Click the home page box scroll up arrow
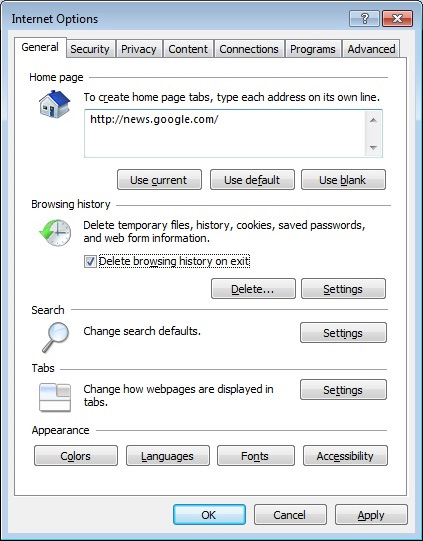Viewport: 423px width, 541px height. pyautogui.click(x=373, y=120)
